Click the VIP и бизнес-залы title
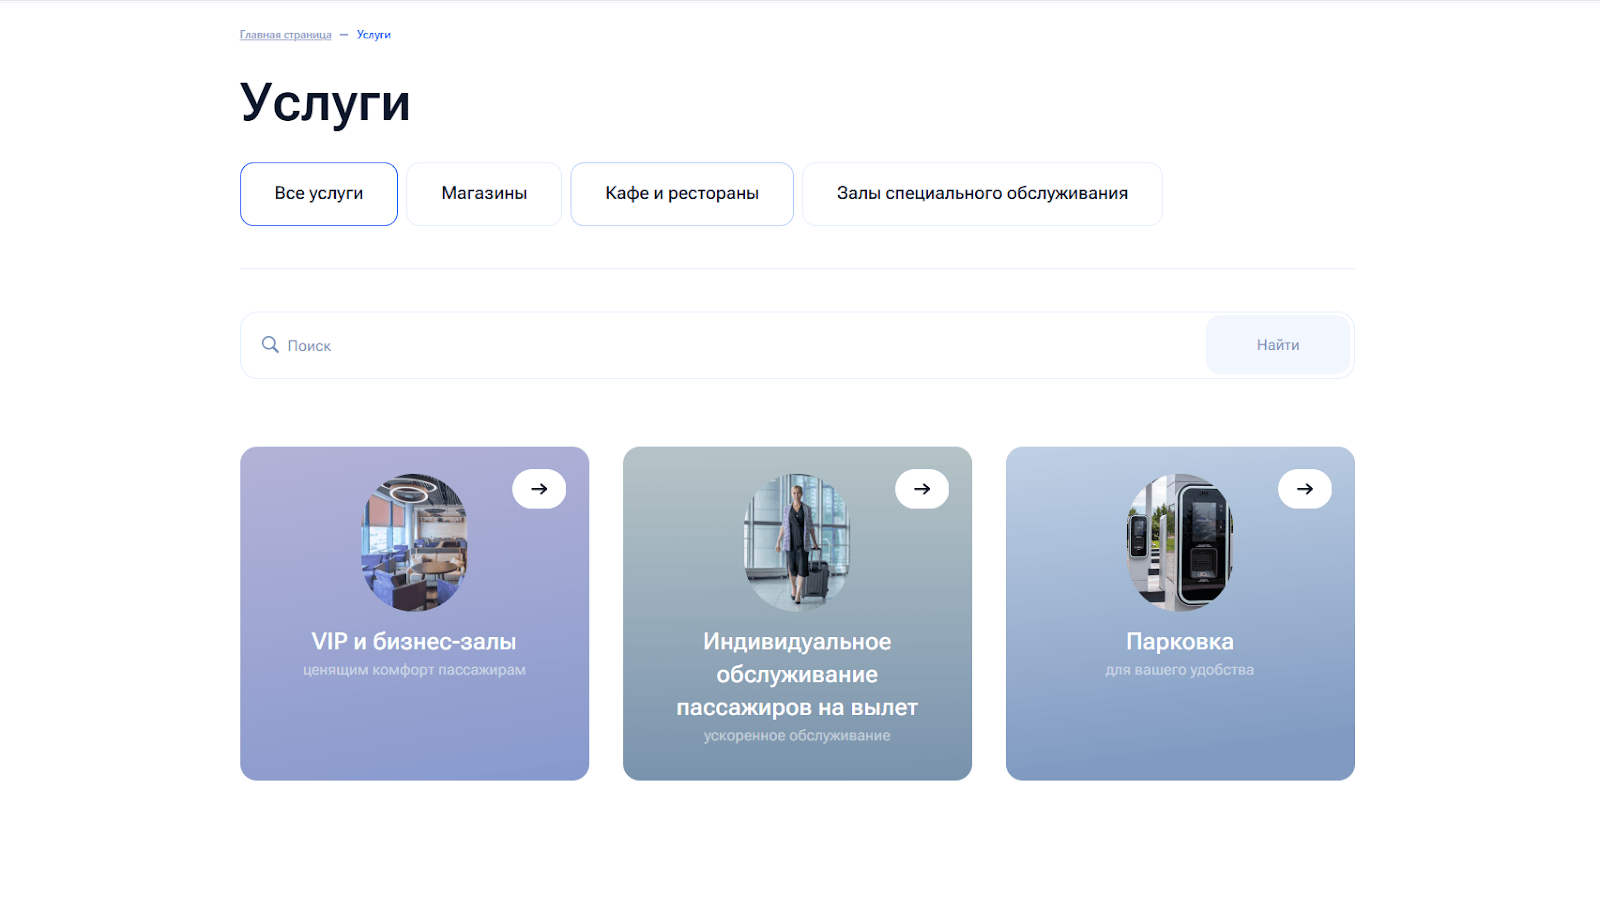The image size is (1600, 897). tap(414, 642)
